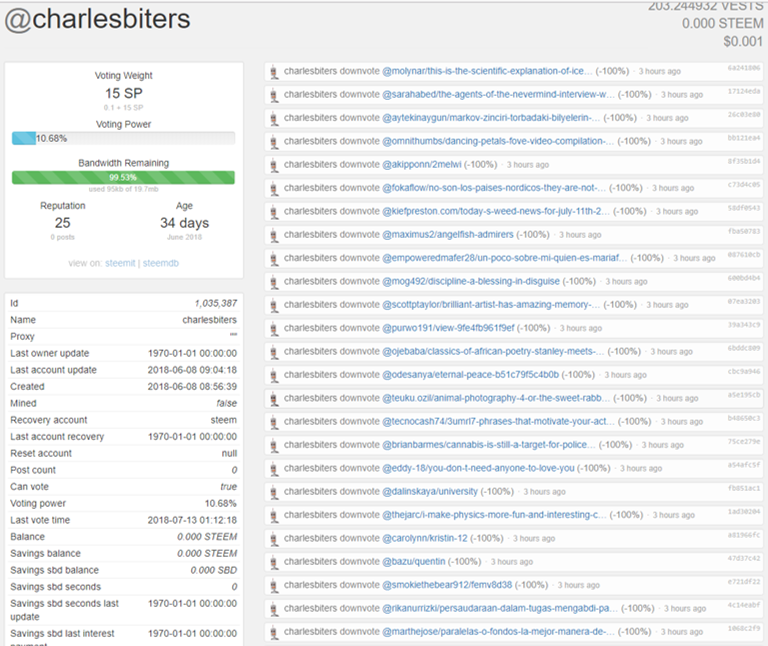768x646 pixels.
Task: Click the Voting Power bar showing 10.68%
Action: tap(123, 139)
